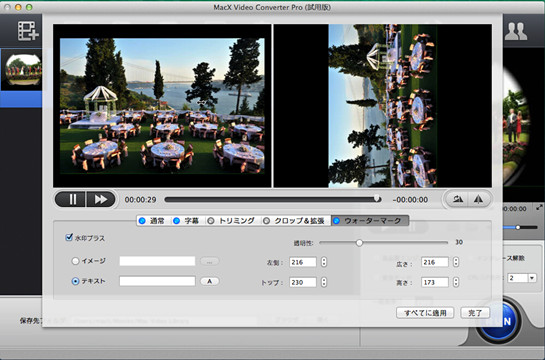Click the watermark text input field

point(157,281)
